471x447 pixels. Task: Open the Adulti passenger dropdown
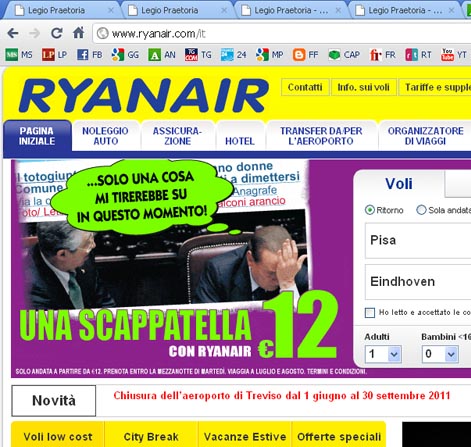point(383,354)
